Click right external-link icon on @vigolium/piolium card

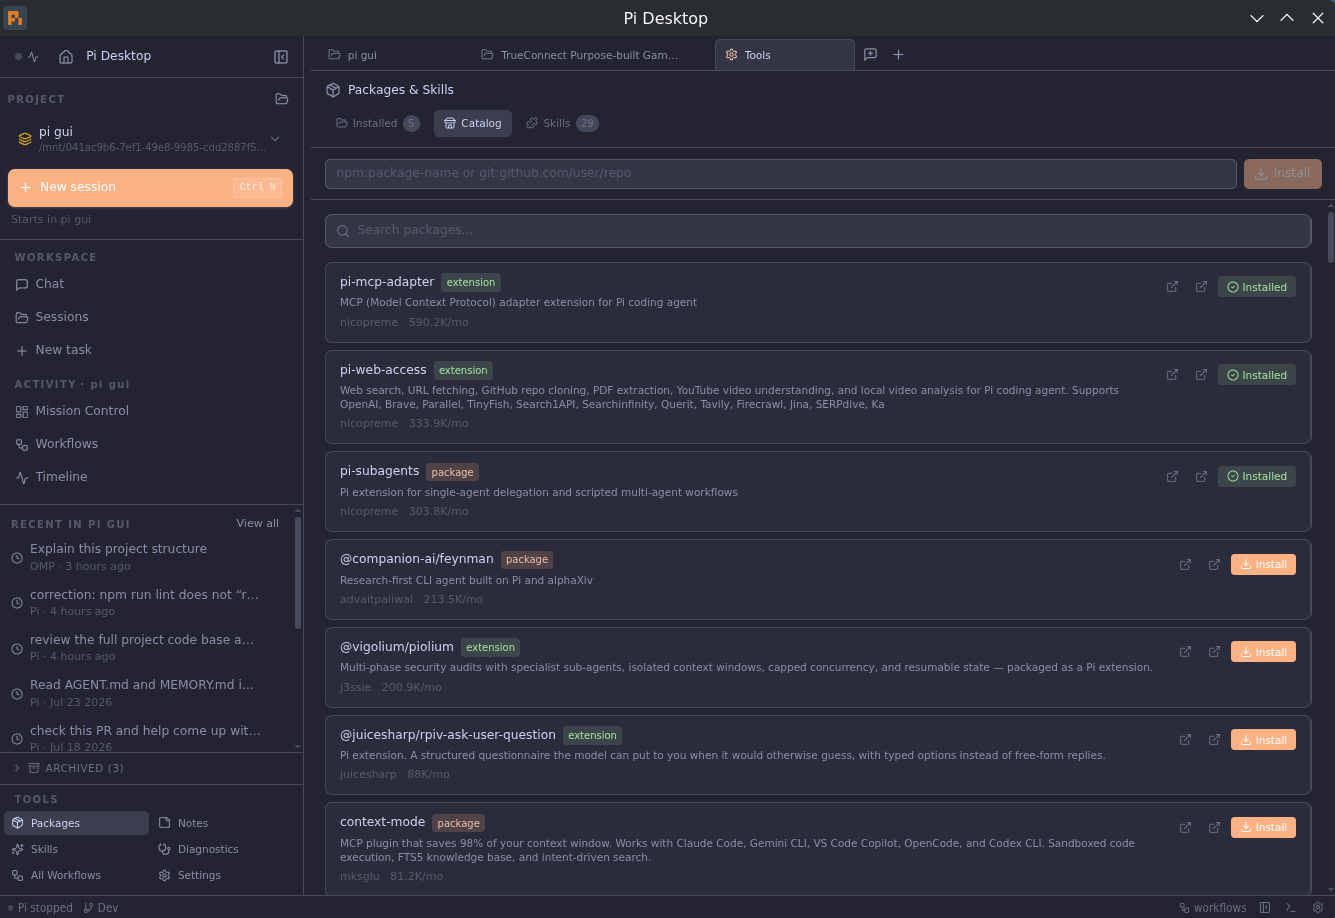point(1214,652)
